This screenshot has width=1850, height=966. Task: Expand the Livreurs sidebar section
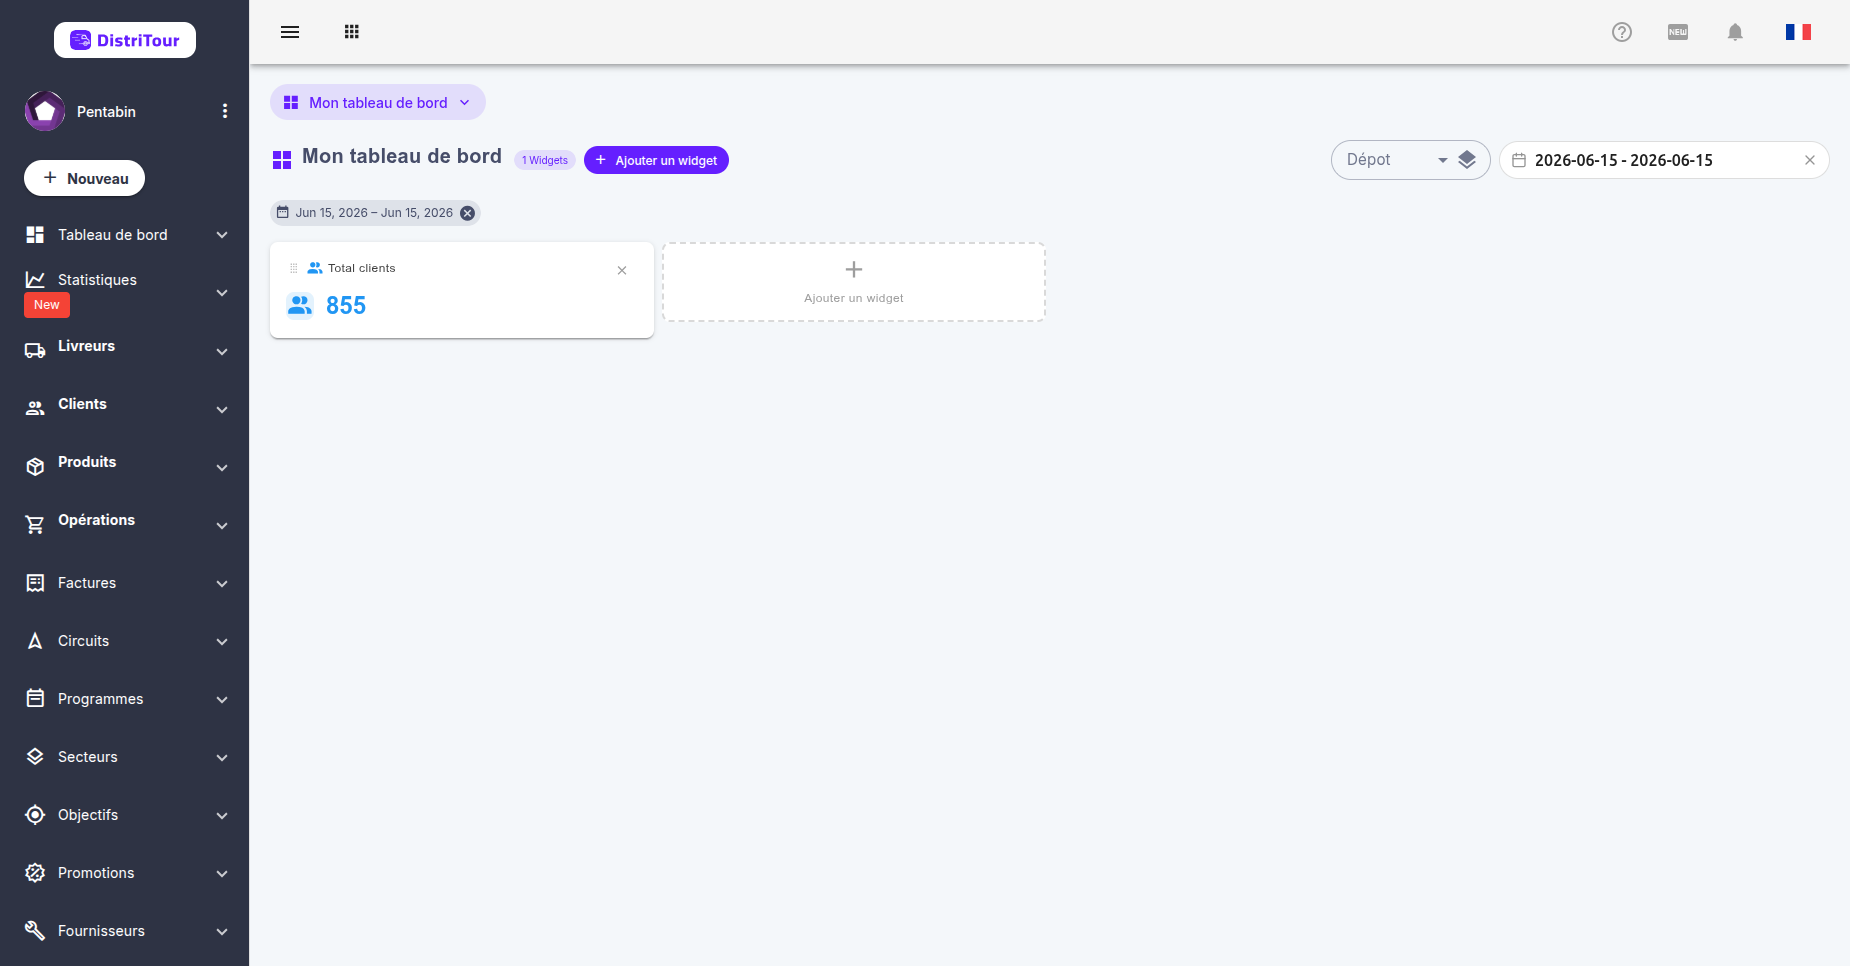pos(124,348)
